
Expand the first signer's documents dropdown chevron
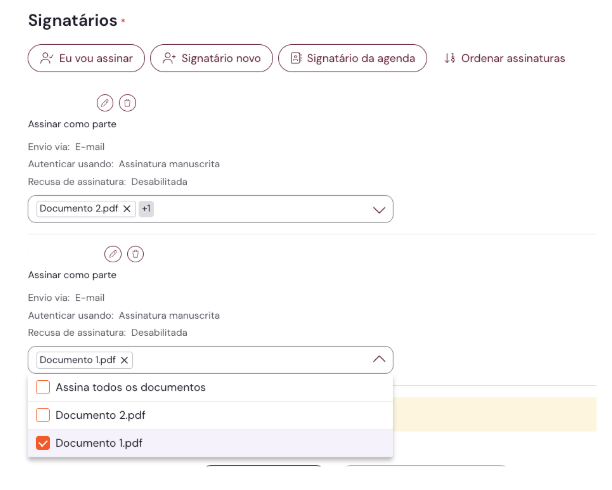379,209
